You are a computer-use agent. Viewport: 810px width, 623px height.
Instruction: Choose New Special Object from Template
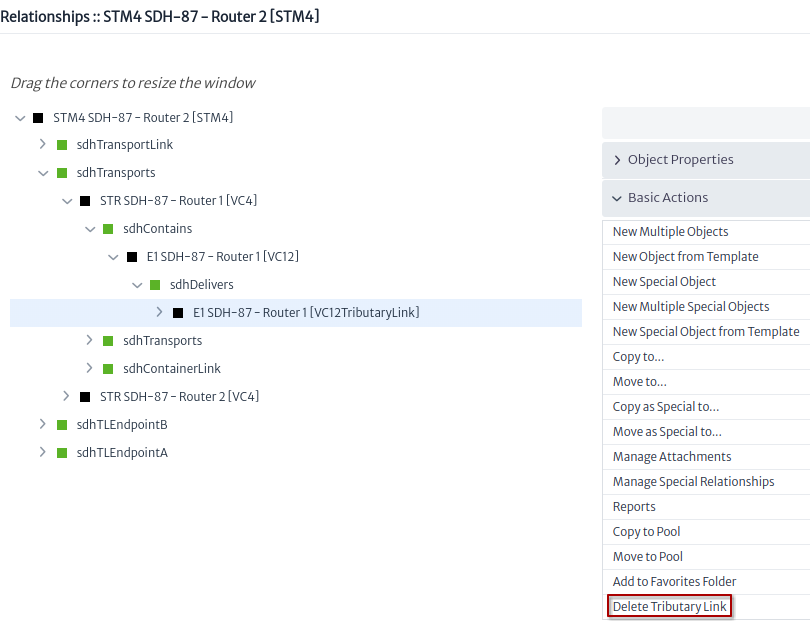(x=706, y=332)
